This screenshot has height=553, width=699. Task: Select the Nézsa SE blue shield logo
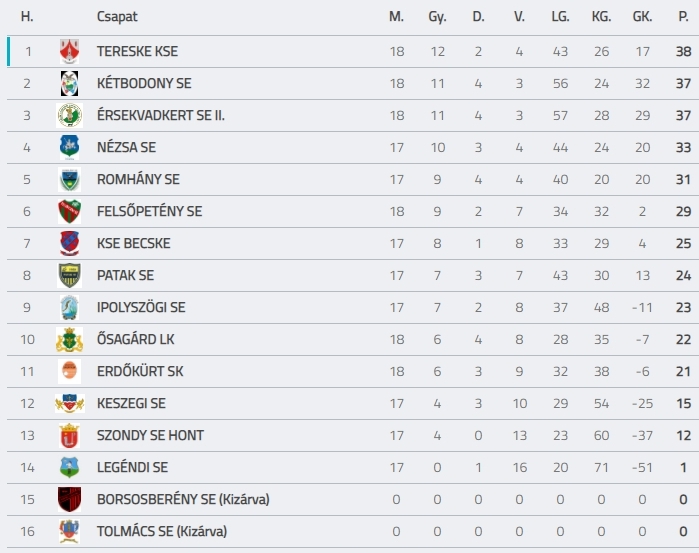coord(70,148)
